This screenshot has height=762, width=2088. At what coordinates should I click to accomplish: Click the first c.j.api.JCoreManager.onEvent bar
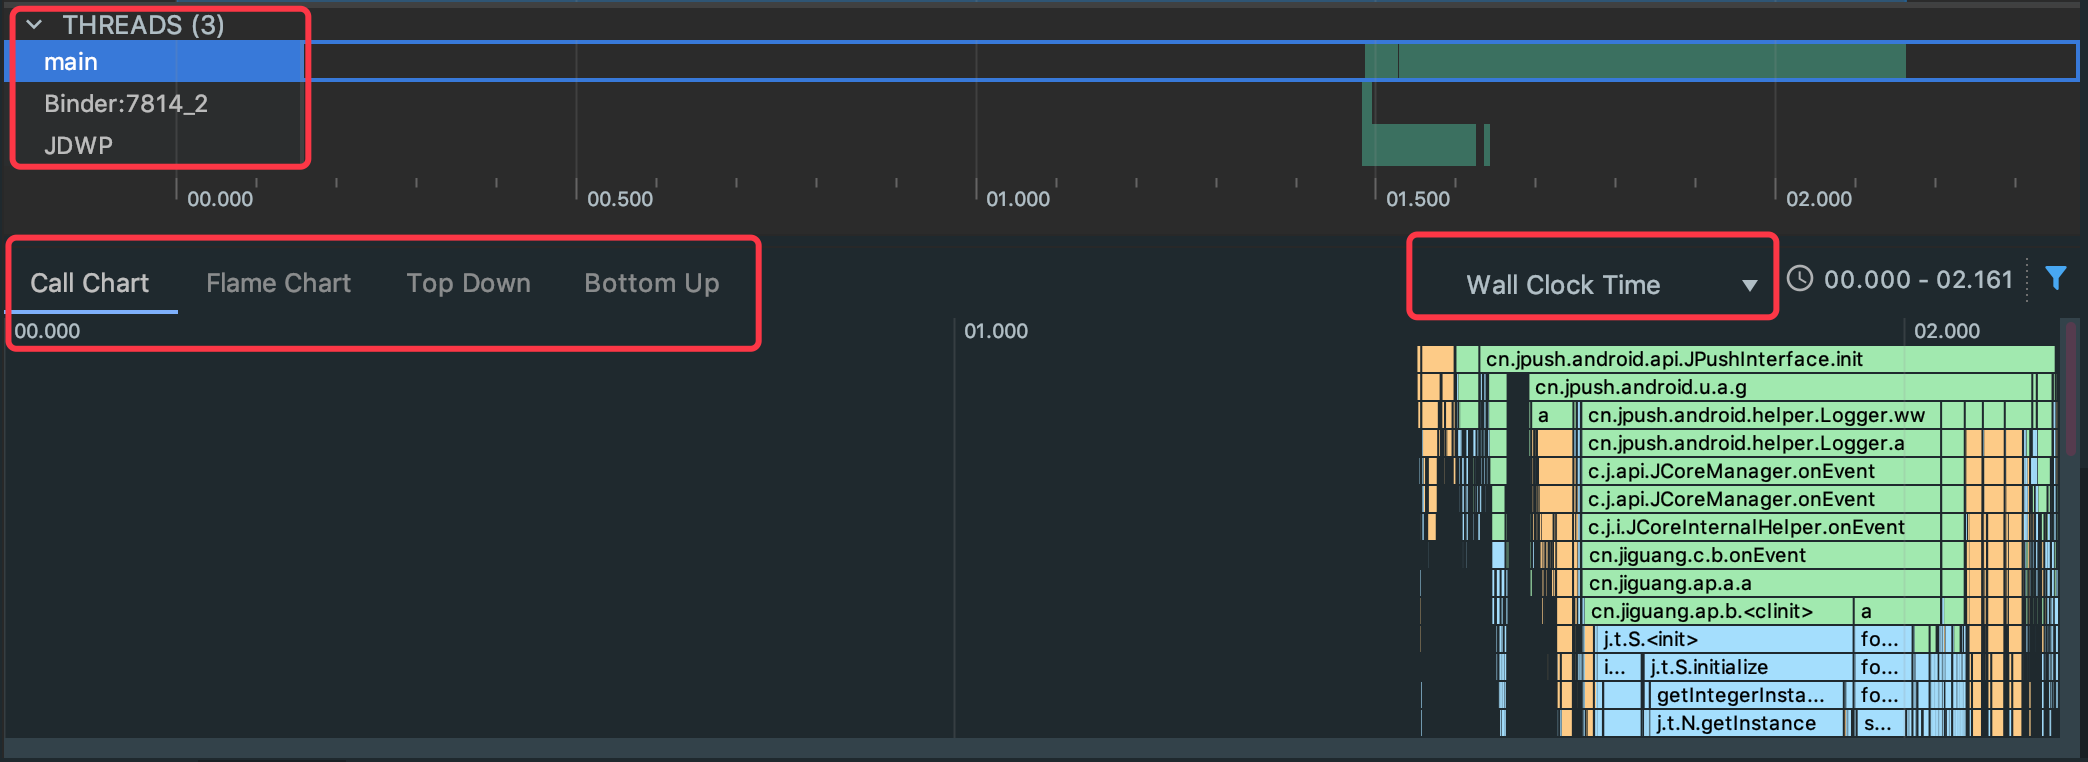(x=1761, y=471)
